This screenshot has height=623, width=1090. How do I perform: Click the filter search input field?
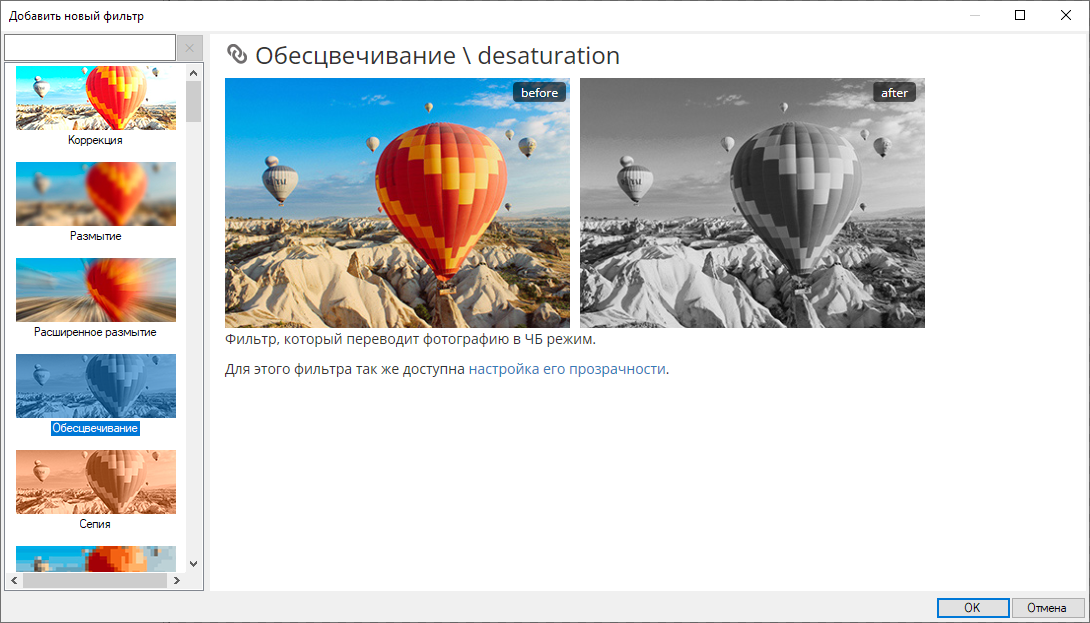click(x=90, y=48)
